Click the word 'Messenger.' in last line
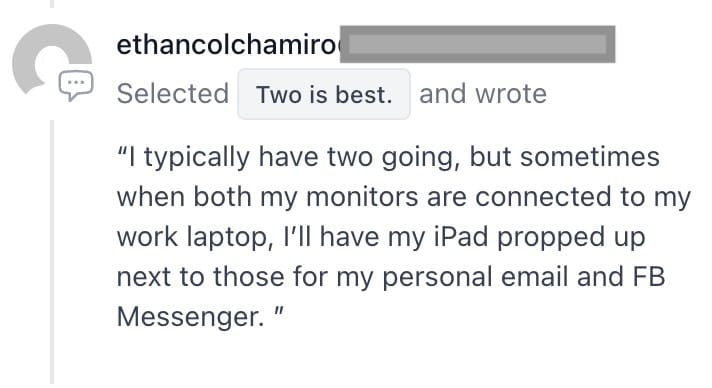Viewport: 712px width, 388px height. click(x=190, y=317)
